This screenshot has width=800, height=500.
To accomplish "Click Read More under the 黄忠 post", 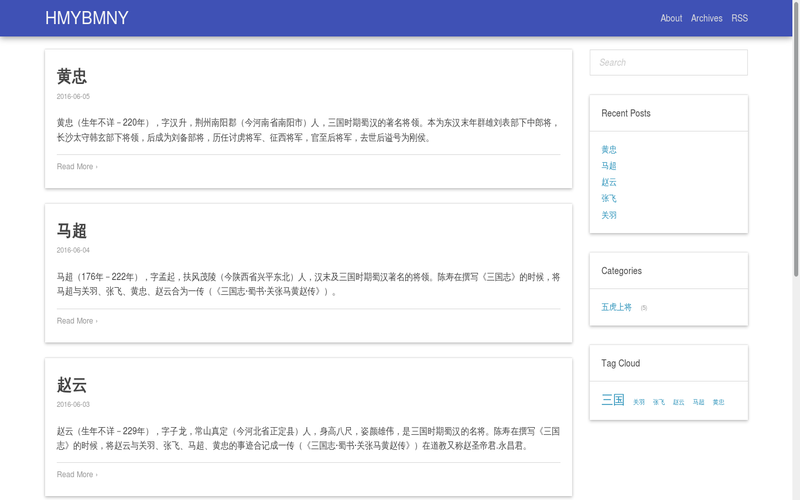I will click(76, 167).
